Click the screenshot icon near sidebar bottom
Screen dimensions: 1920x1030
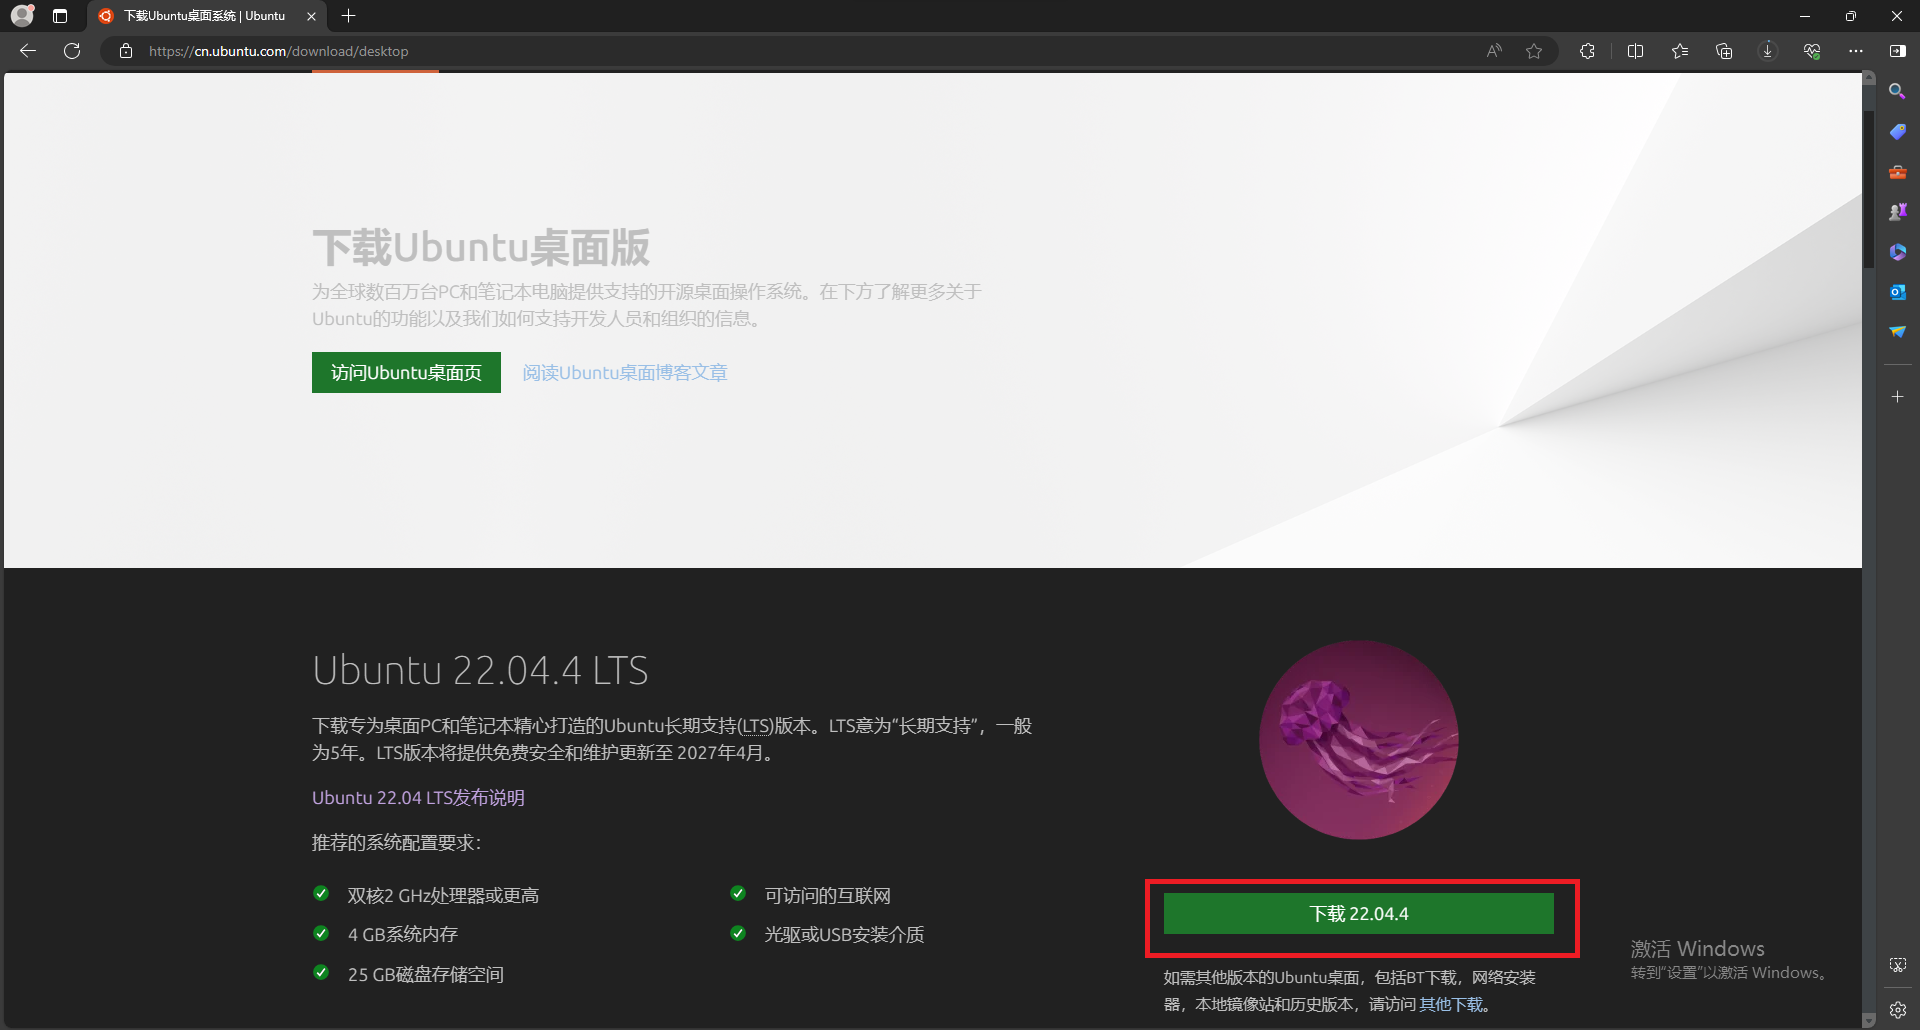[x=1897, y=965]
